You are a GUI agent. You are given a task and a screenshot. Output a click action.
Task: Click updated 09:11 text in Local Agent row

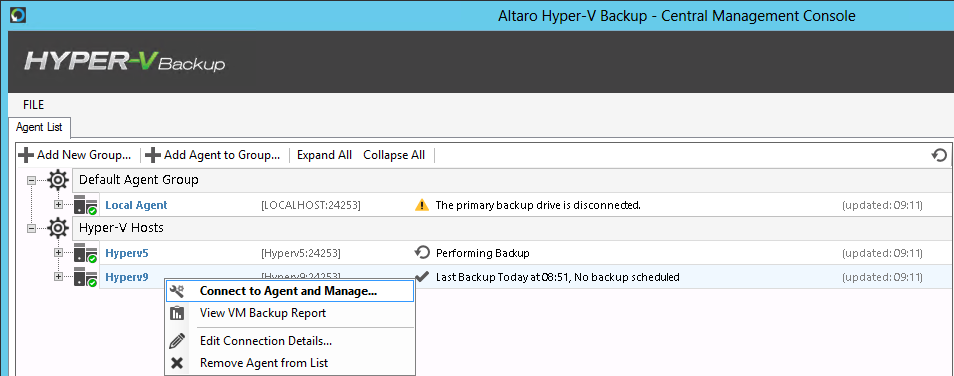click(882, 206)
